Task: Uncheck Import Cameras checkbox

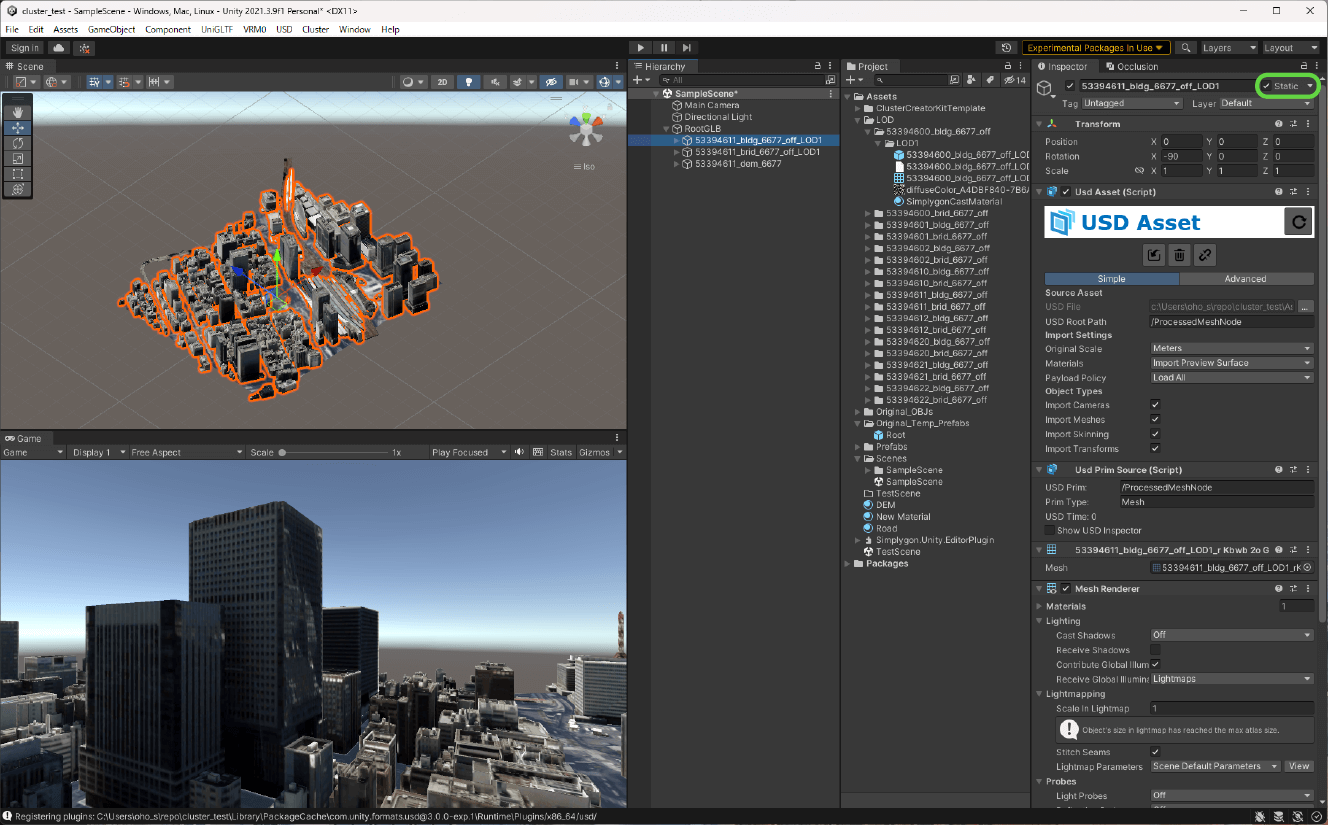Action: 1155,405
